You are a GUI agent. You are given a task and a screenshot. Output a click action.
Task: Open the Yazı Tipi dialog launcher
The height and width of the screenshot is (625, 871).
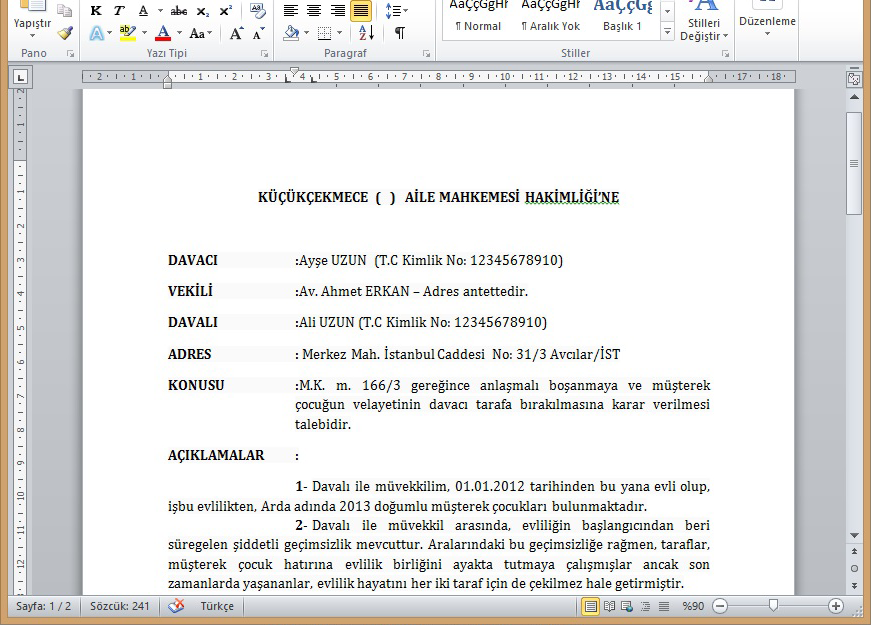(264, 53)
